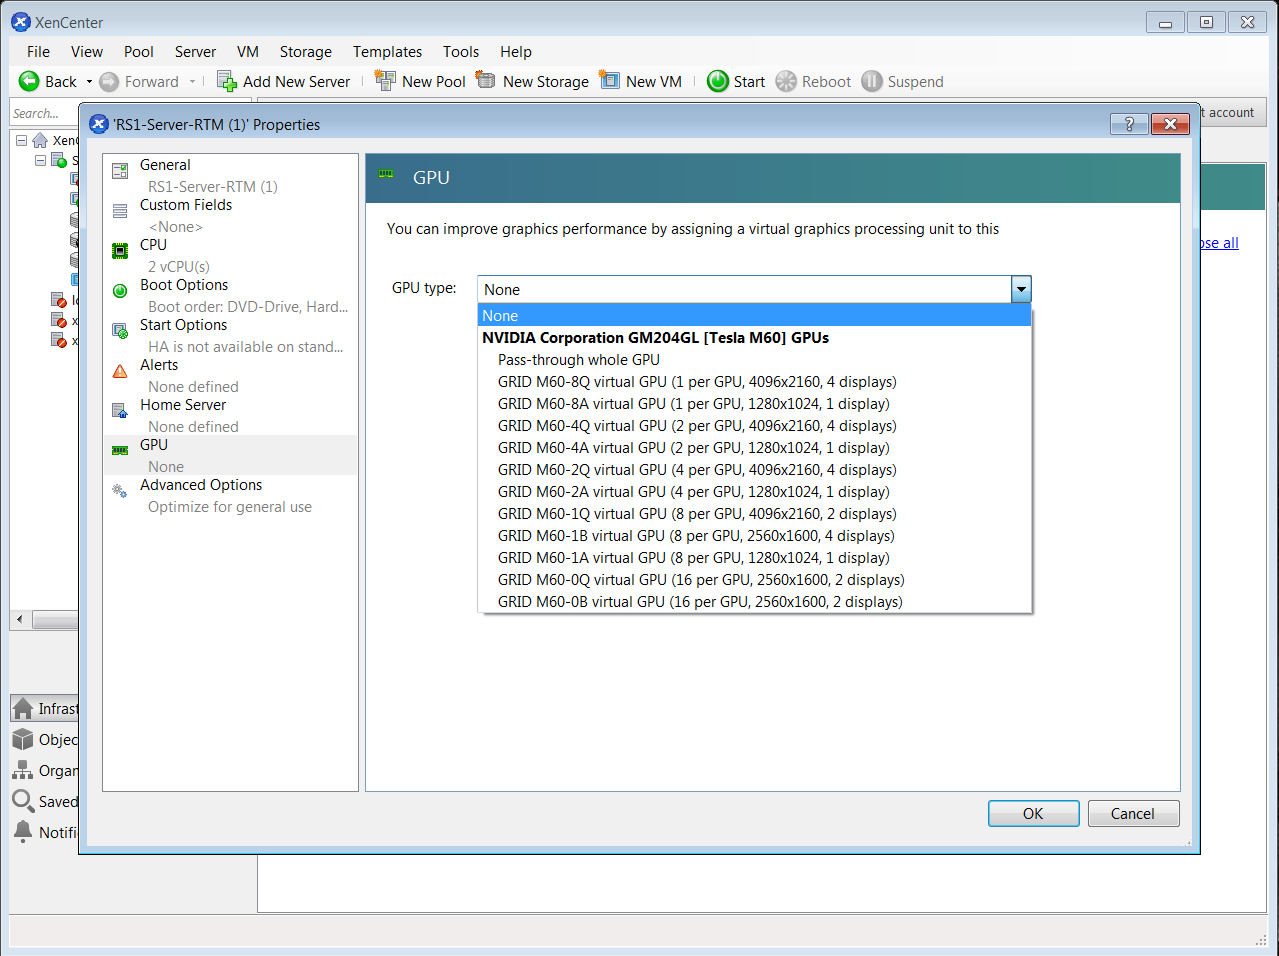Open the VM menu
This screenshot has height=956, width=1279.
point(247,52)
